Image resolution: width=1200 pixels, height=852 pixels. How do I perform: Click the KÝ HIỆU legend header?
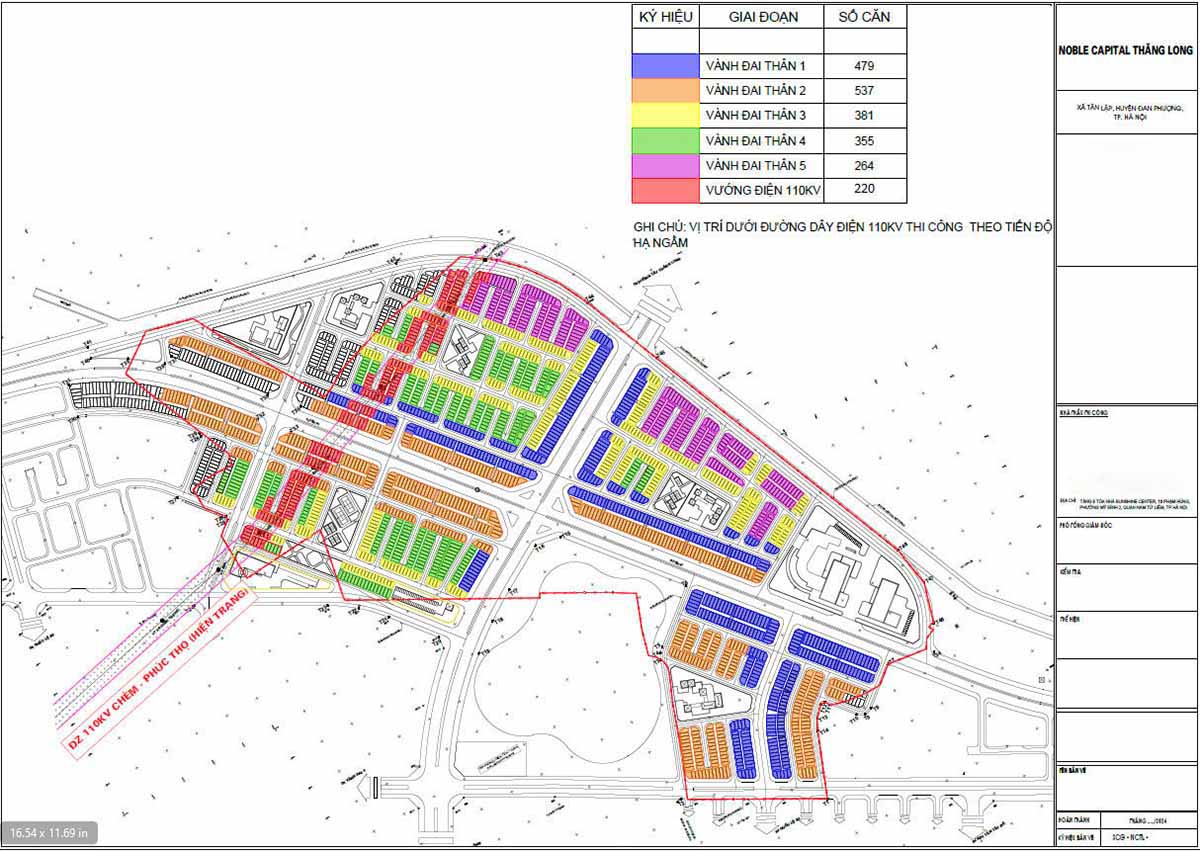click(x=665, y=17)
